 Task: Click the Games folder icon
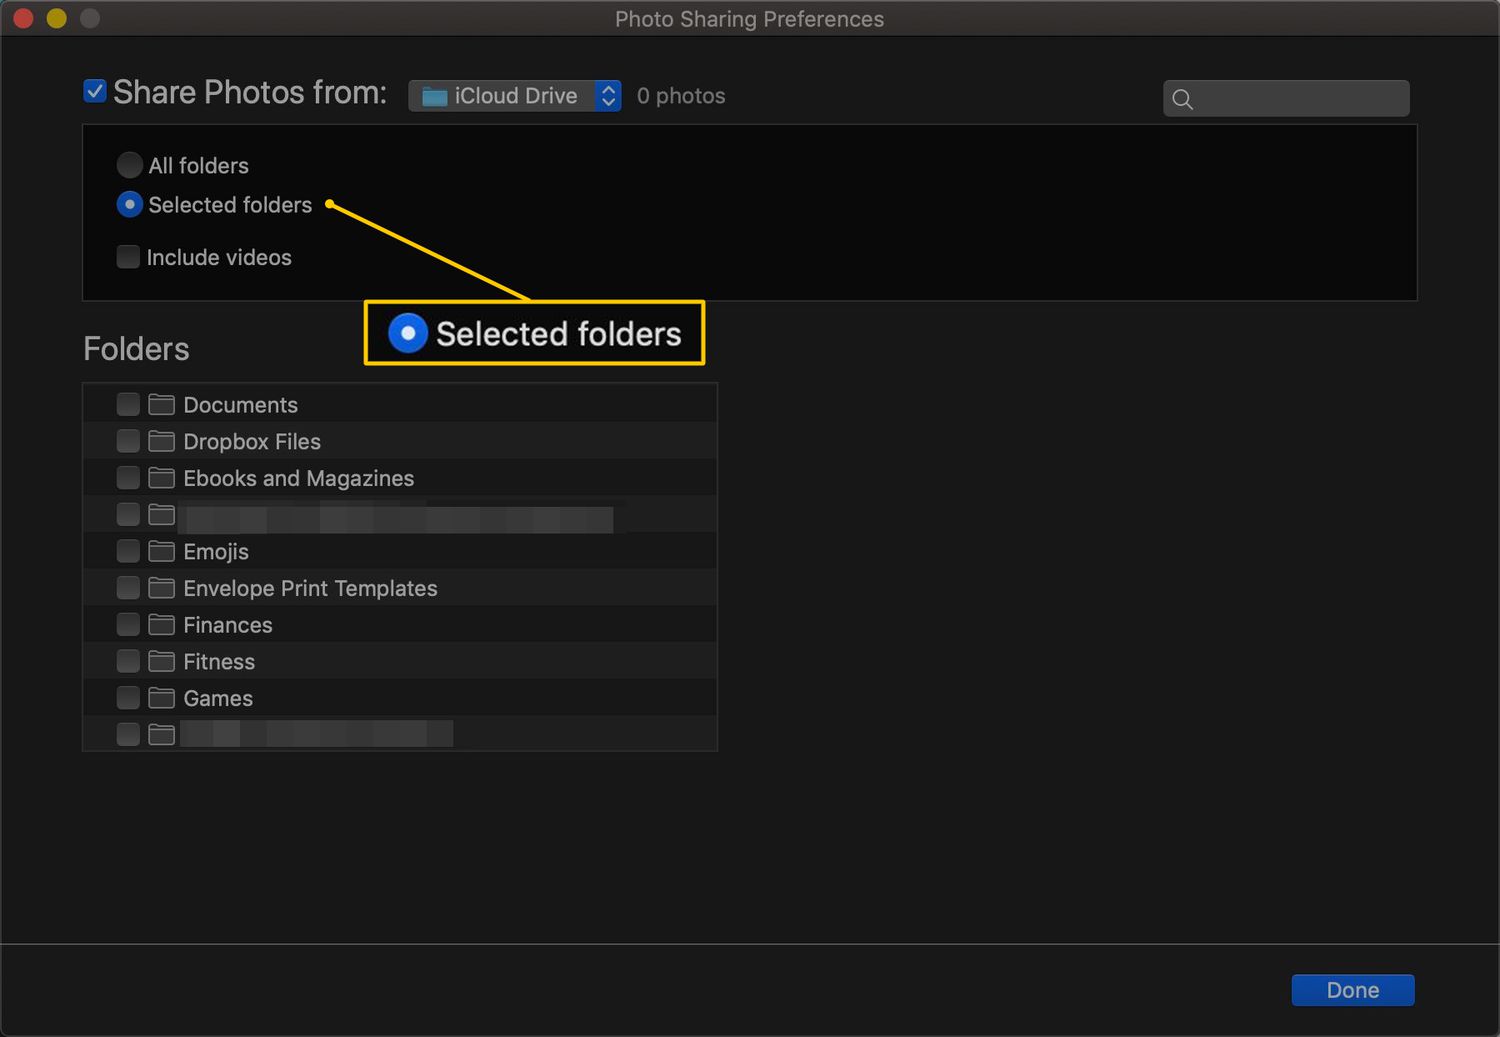[161, 698]
